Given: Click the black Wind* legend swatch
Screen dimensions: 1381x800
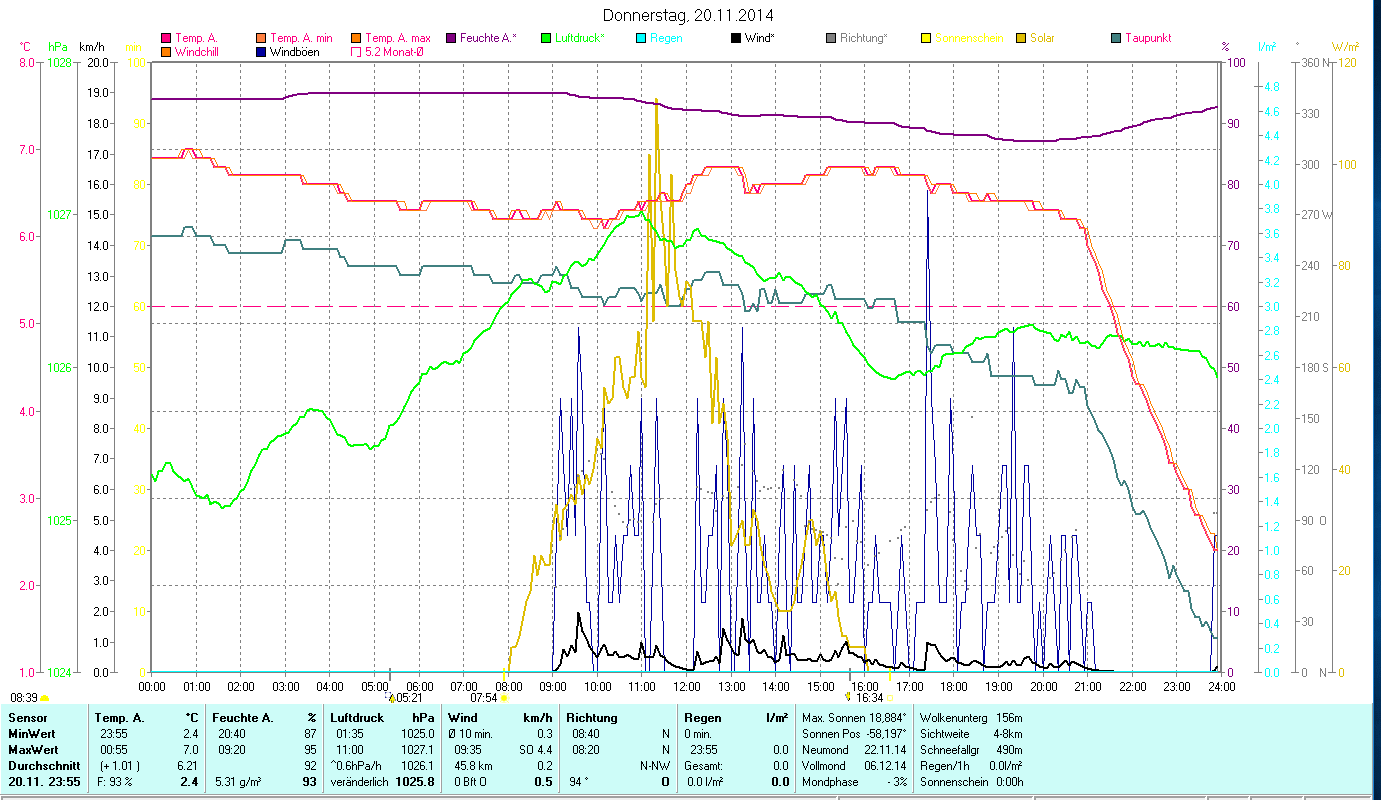Looking at the screenshot, I should (736, 39).
